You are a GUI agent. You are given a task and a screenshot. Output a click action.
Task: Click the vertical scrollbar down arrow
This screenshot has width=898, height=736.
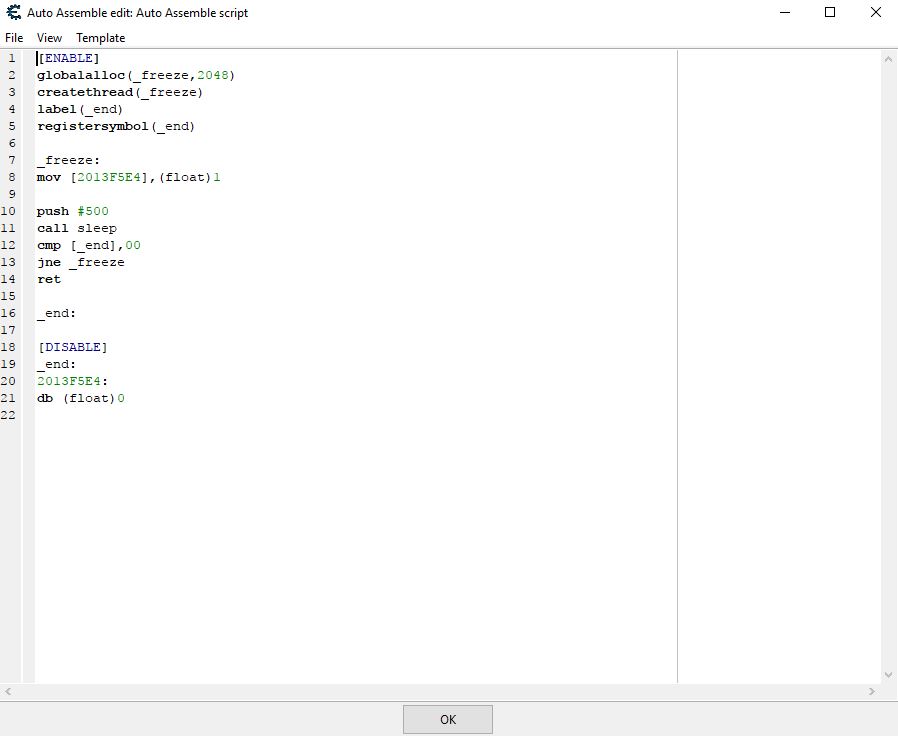888,675
